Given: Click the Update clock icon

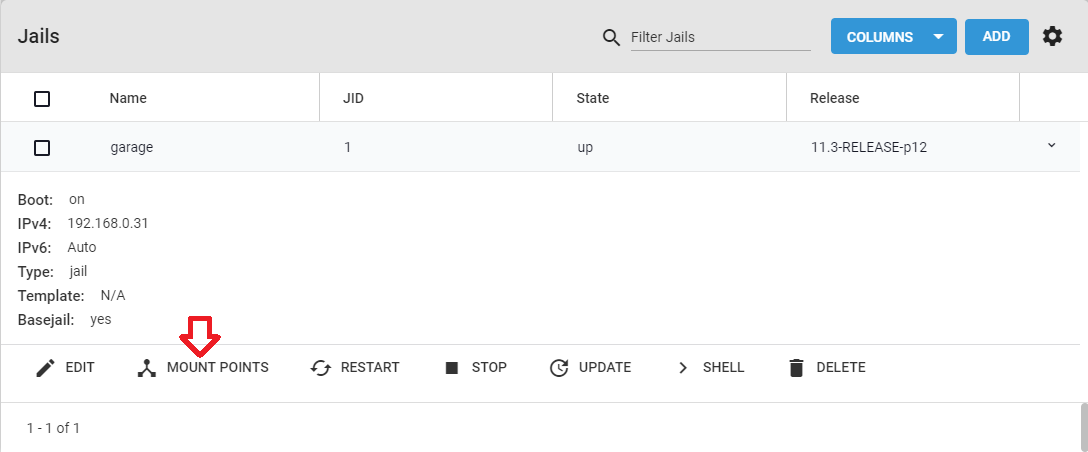Looking at the screenshot, I should tap(559, 368).
